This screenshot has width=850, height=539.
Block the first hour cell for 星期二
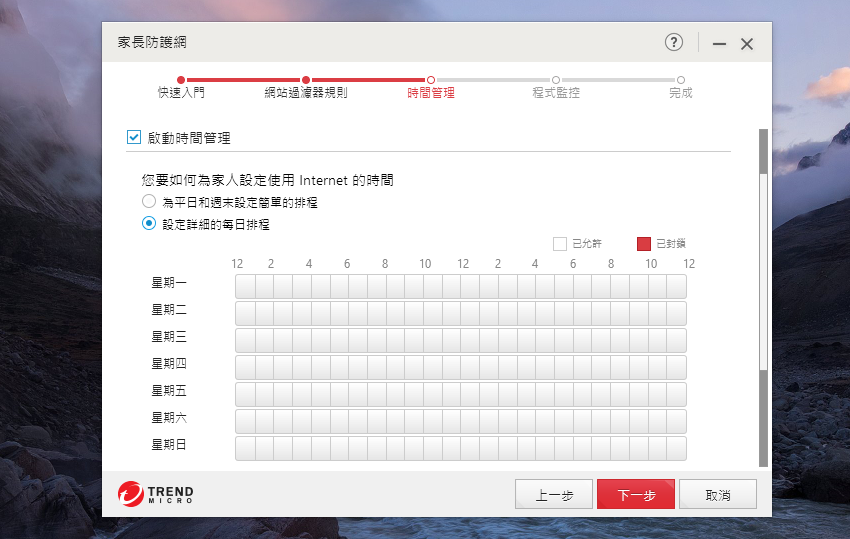pyautogui.click(x=246, y=313)
